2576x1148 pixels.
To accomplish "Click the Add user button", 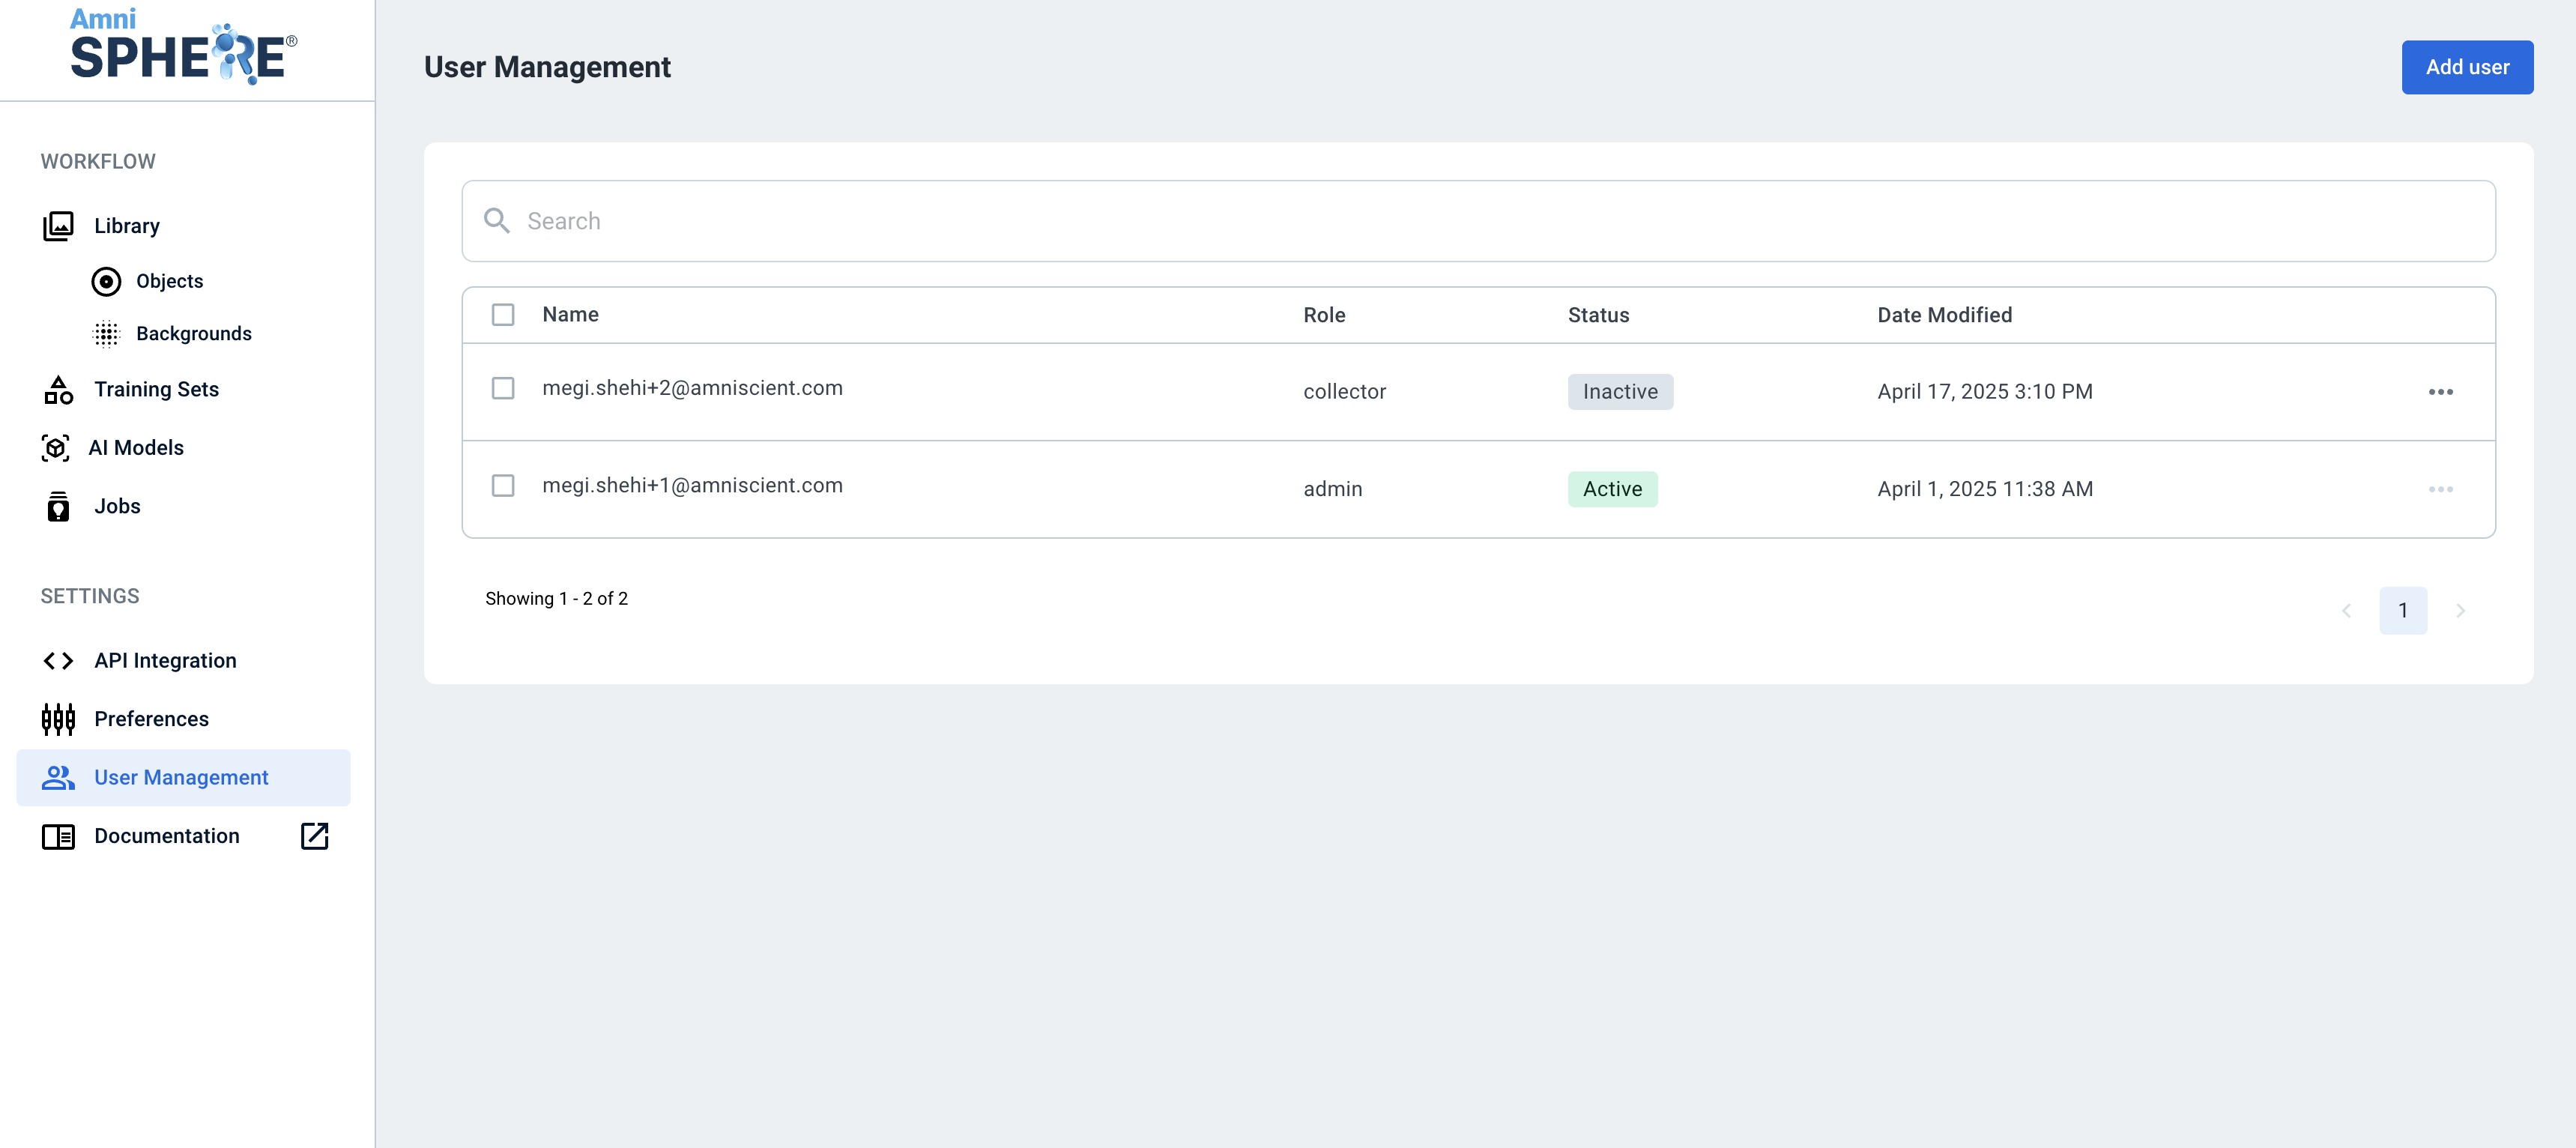I will pos(2467,67).
